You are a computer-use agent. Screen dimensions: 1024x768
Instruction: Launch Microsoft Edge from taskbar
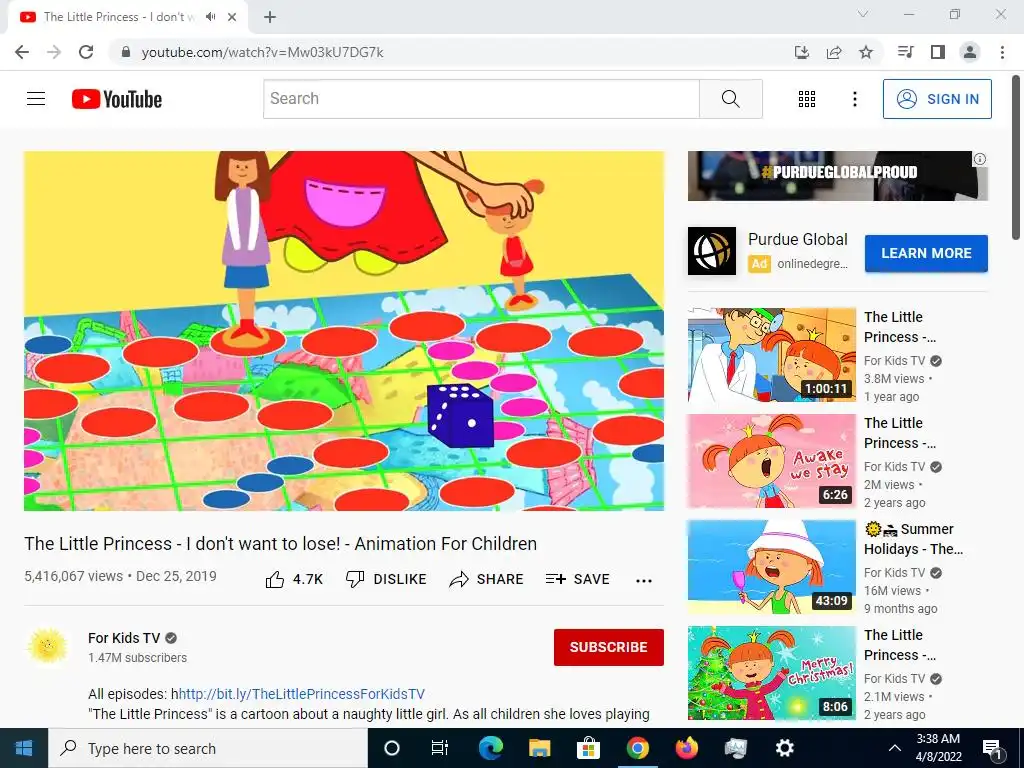coord(490,748)
